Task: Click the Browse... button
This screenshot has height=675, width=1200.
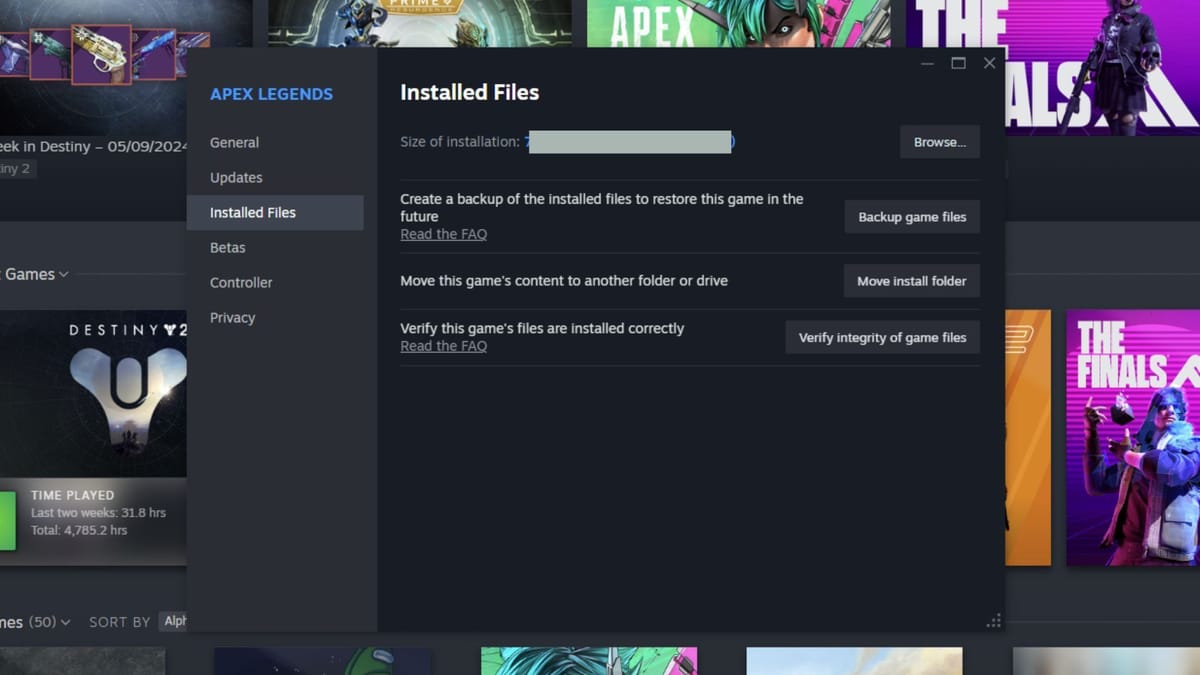Action: [939, 142]
